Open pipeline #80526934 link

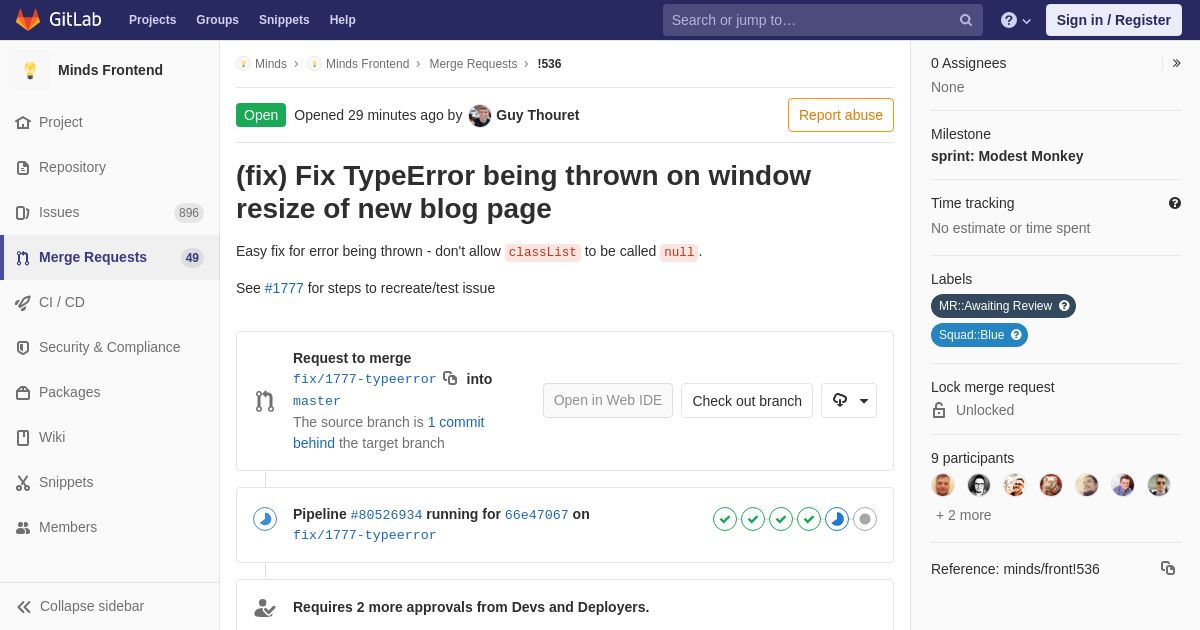point(386,515)
